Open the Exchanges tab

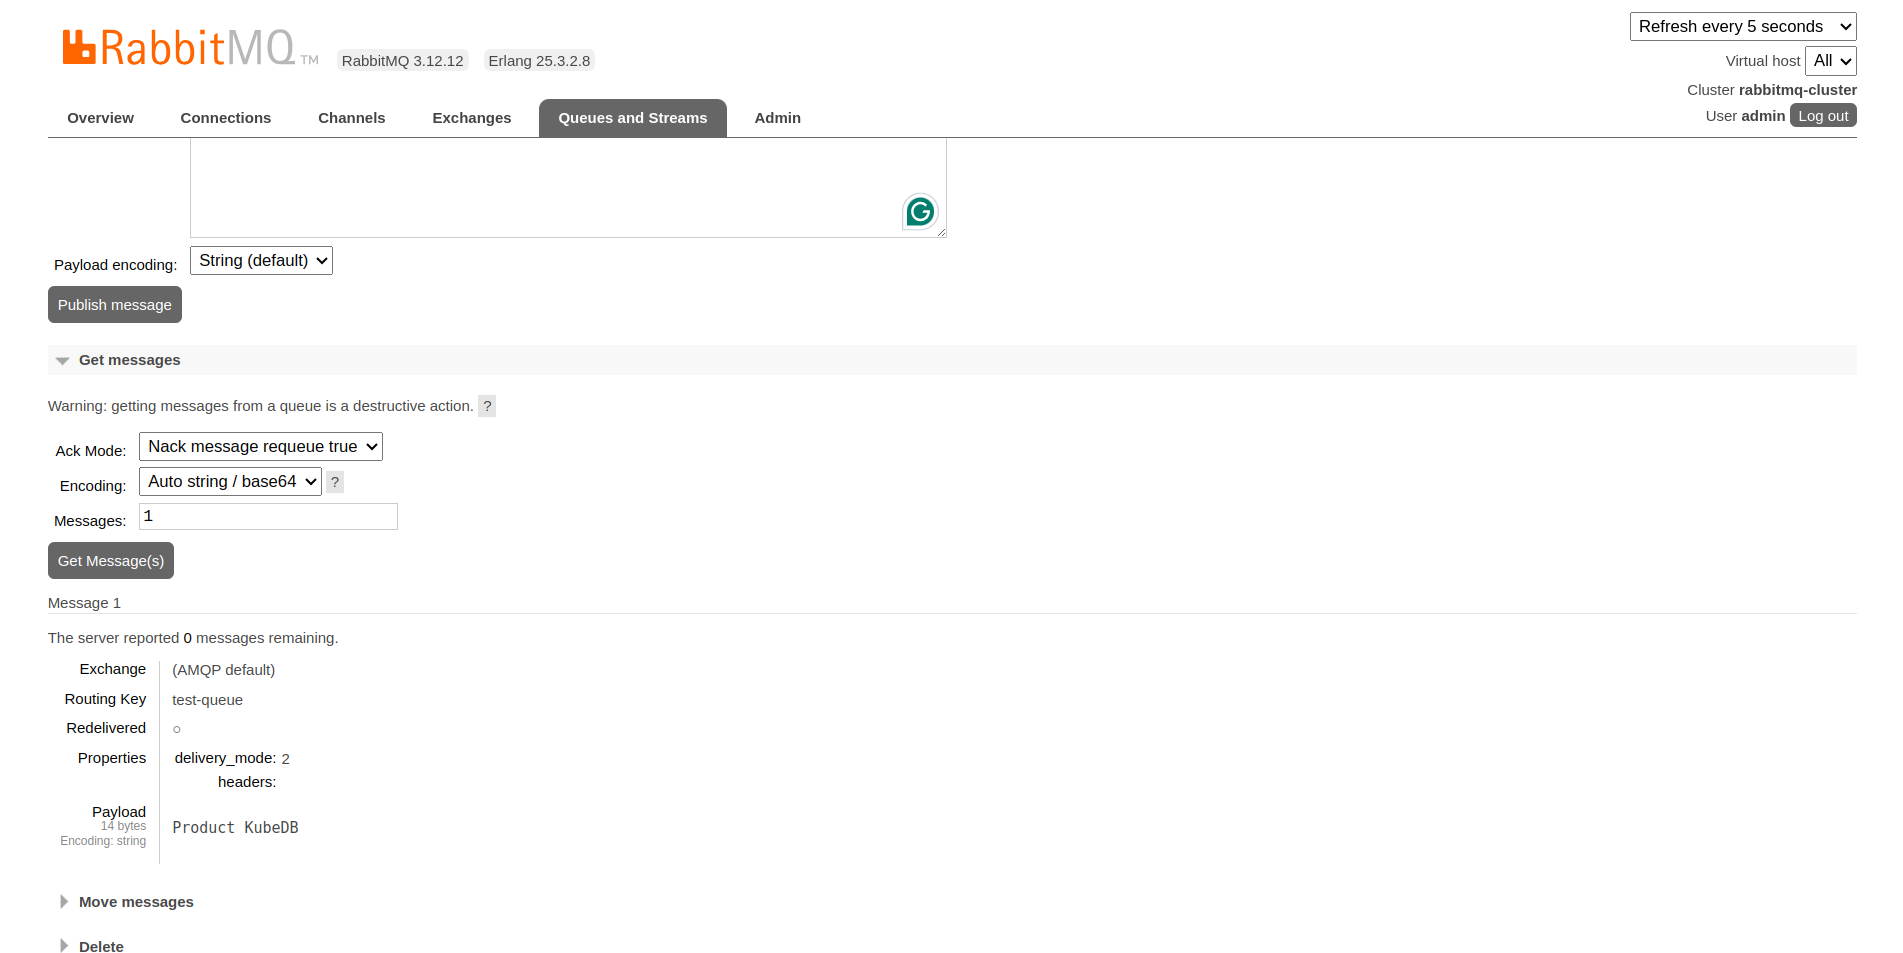471,118
